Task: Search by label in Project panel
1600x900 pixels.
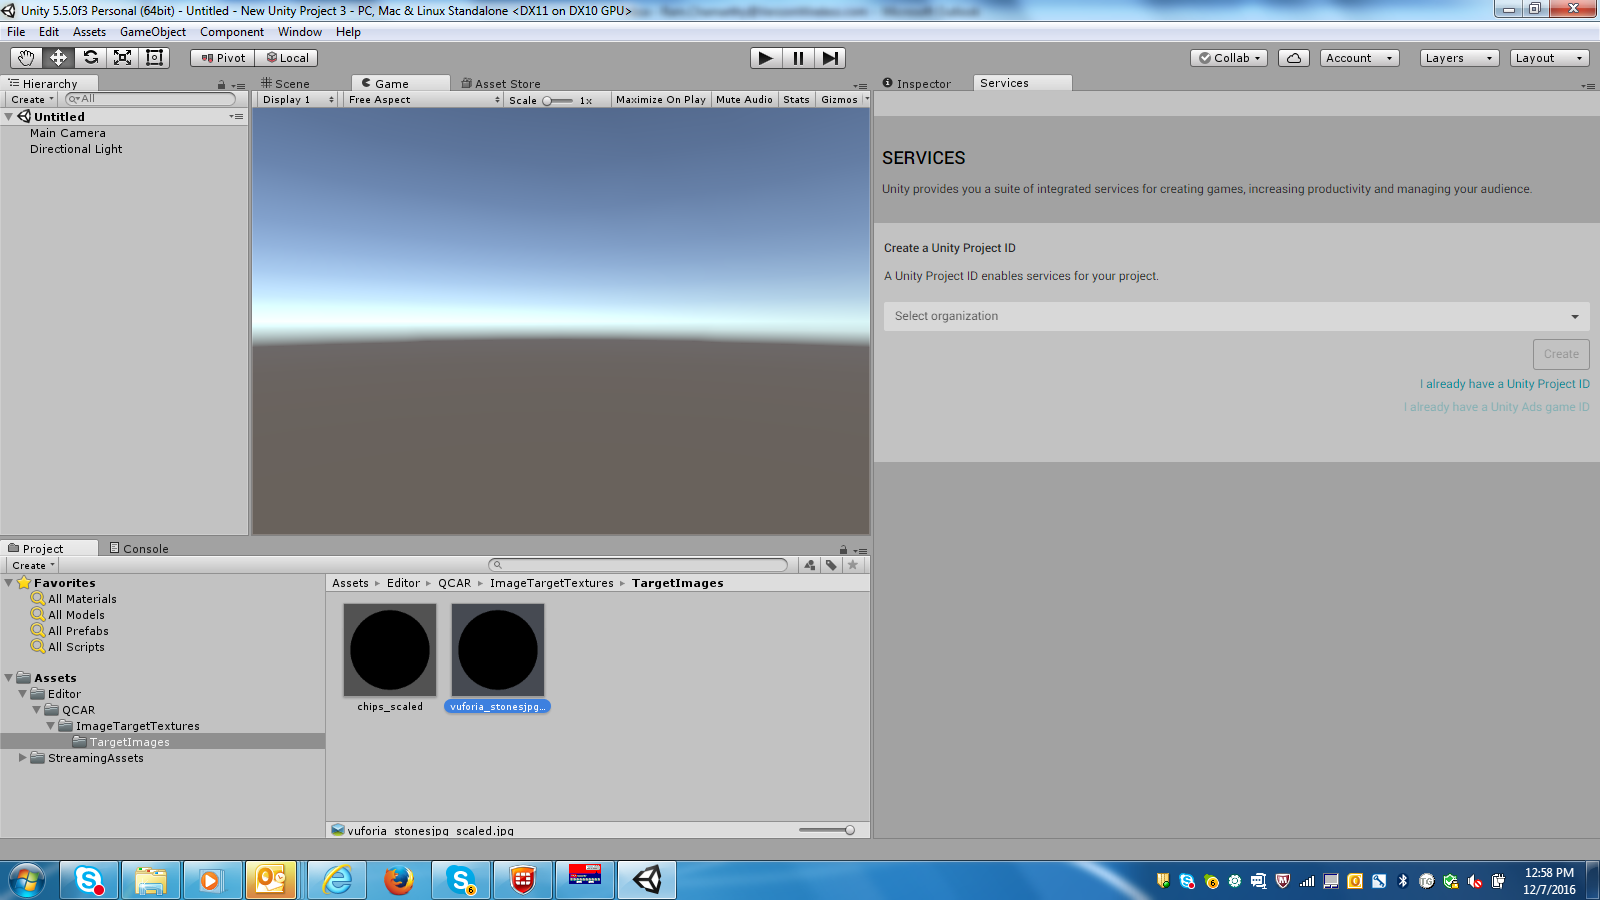Action: [x=831, y=565]
